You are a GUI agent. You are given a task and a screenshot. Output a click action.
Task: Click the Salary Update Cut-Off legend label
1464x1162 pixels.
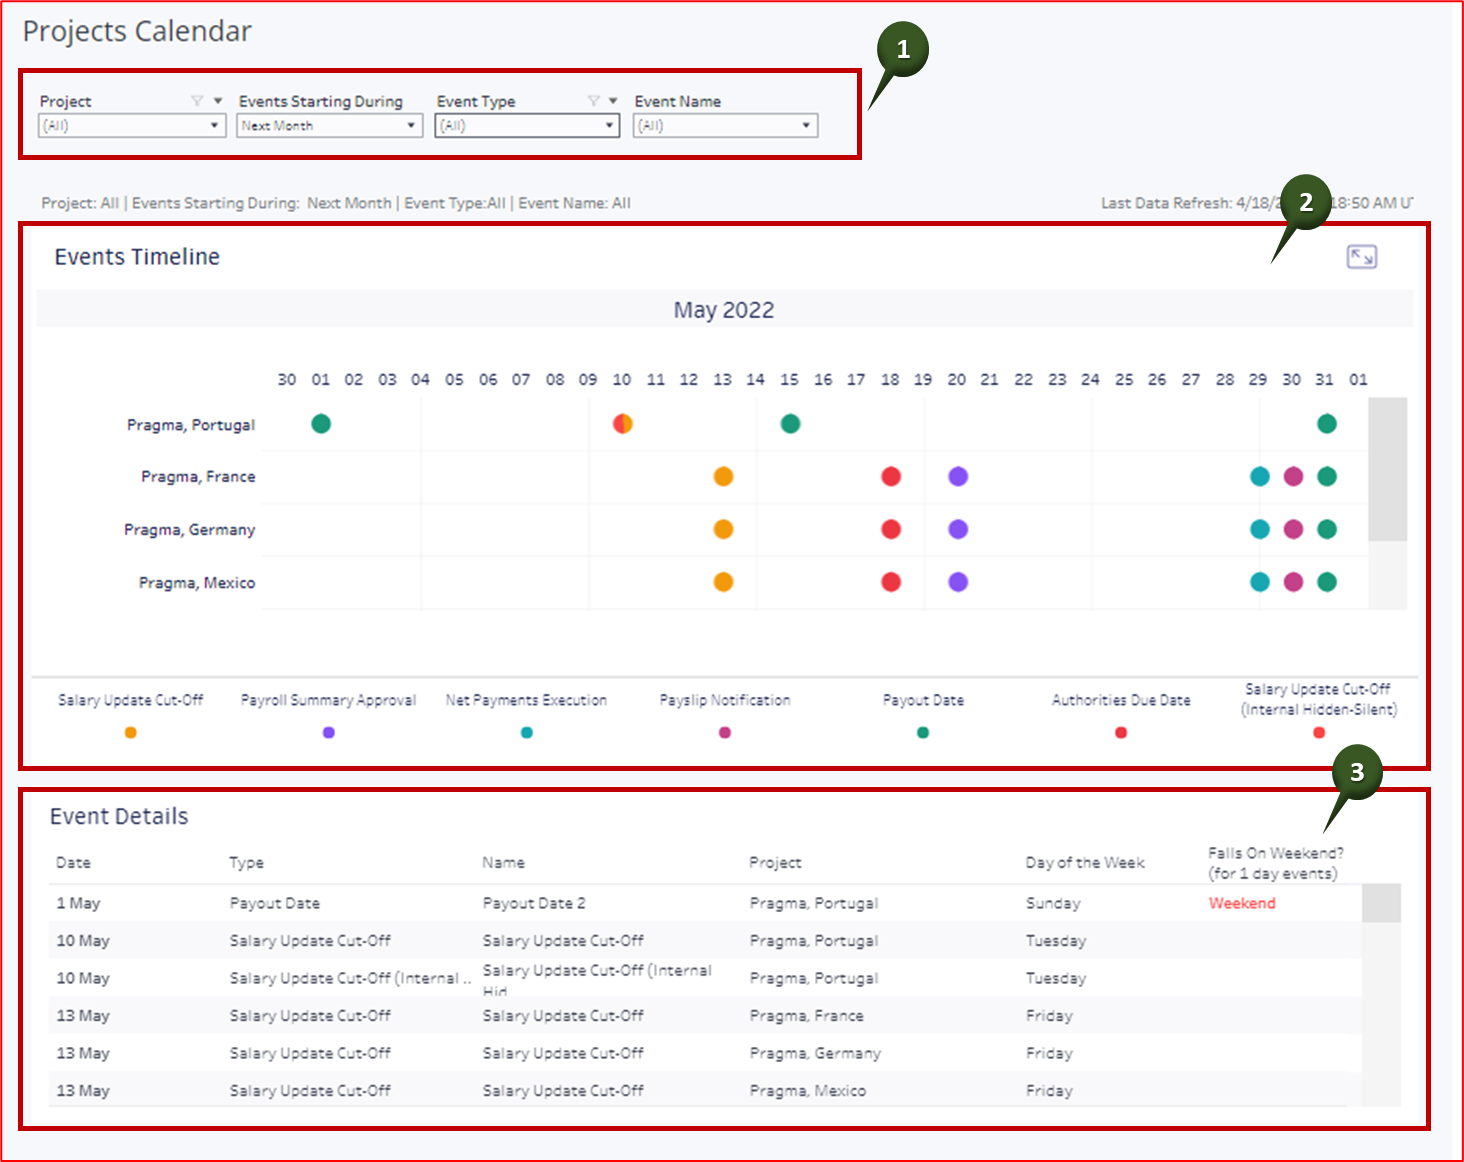[x=130, y=700]
